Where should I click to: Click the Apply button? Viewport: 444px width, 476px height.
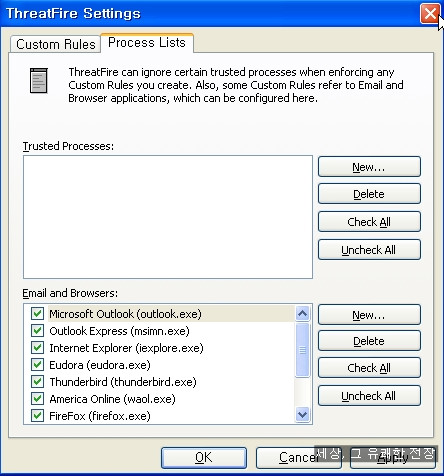[393, 458]
